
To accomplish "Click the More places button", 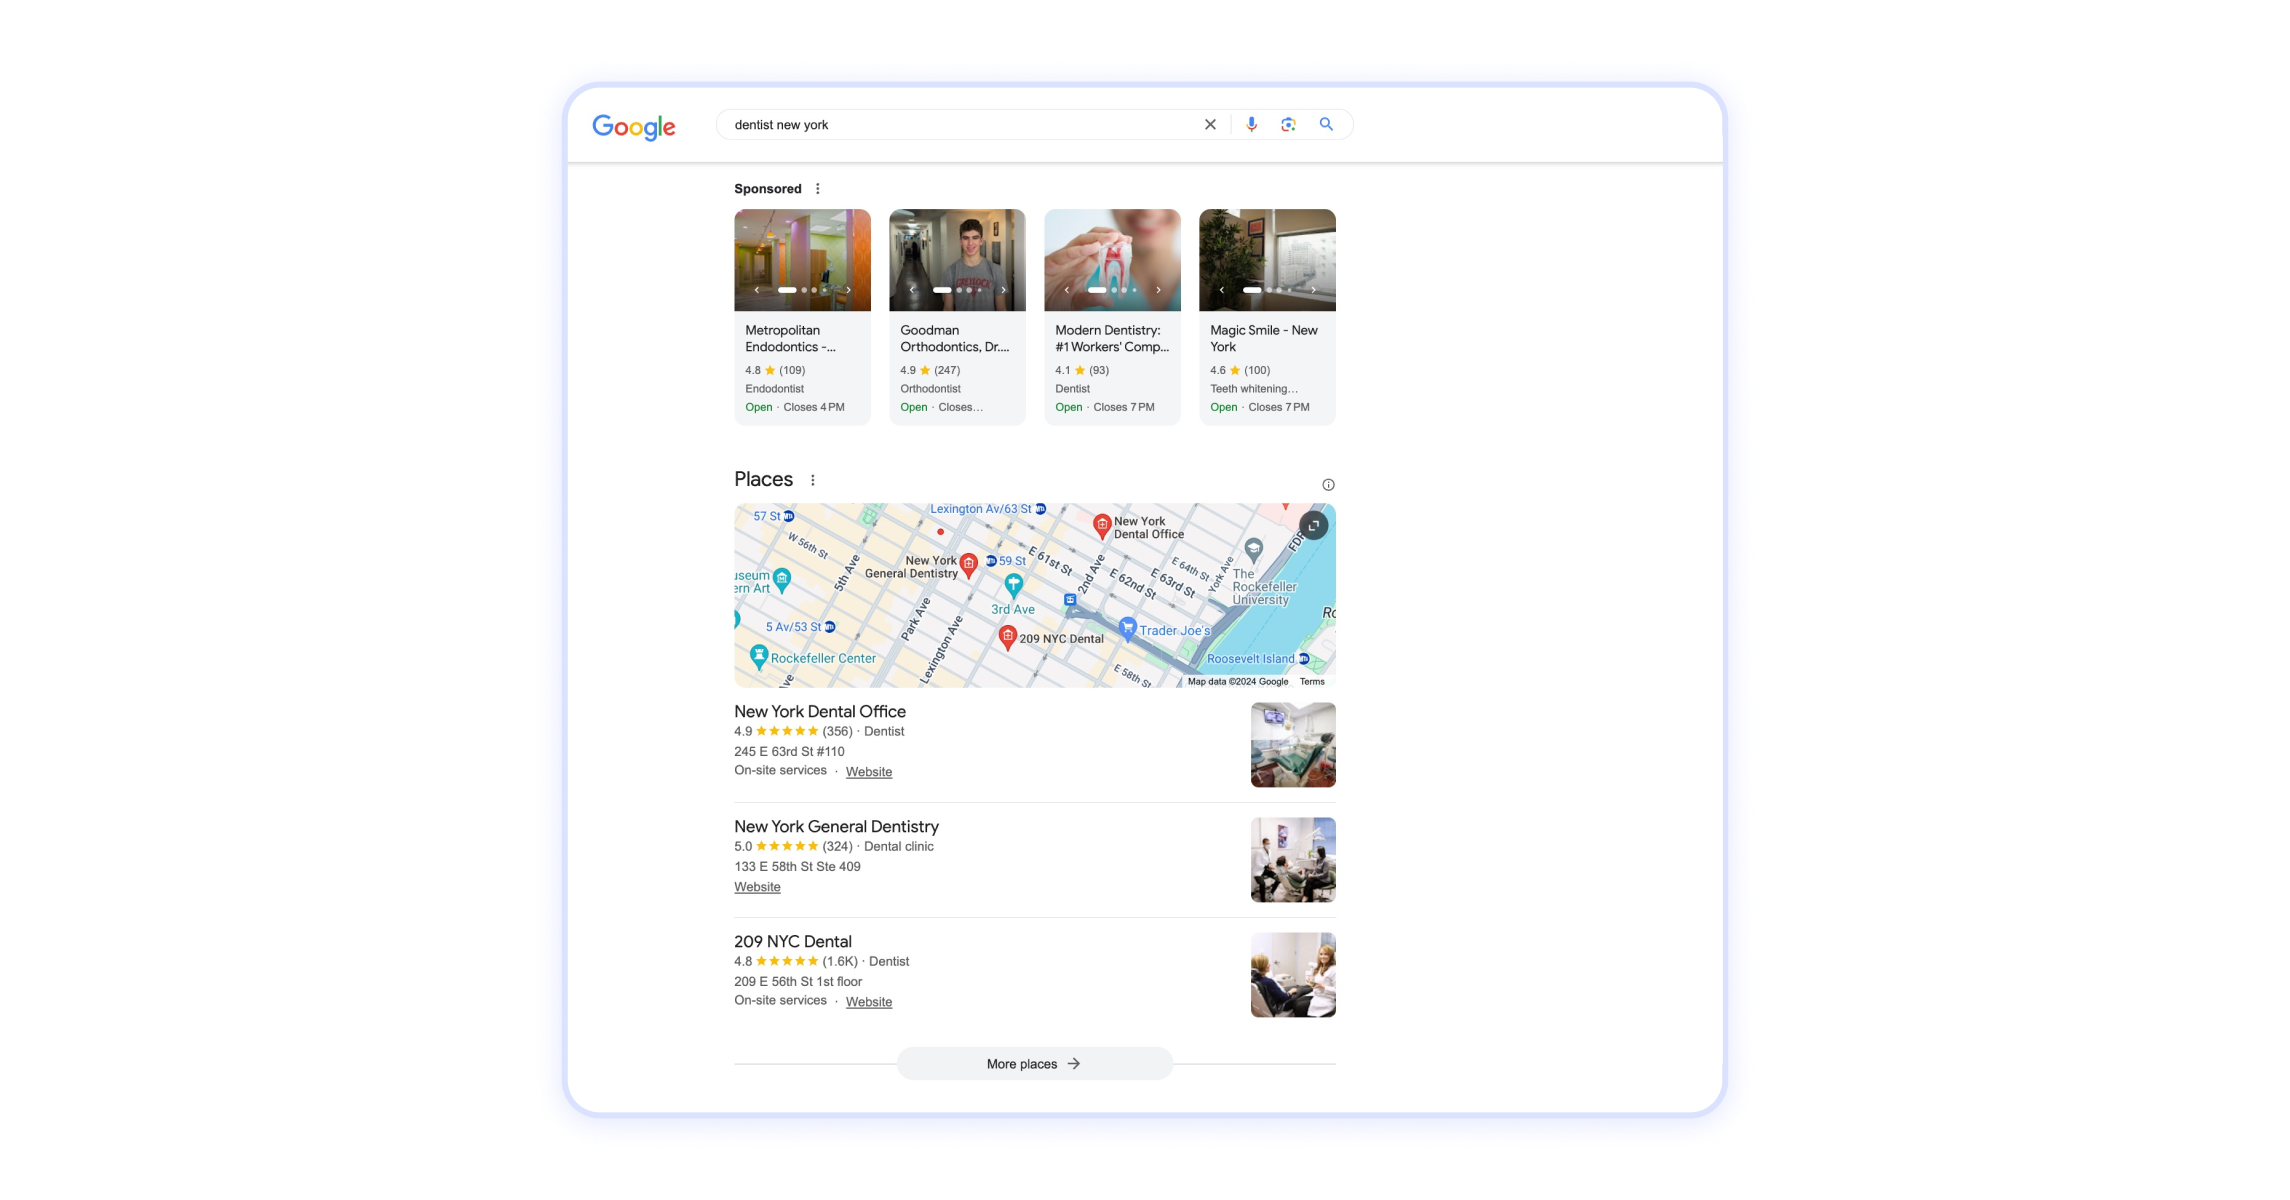I will (1034, 1063).
